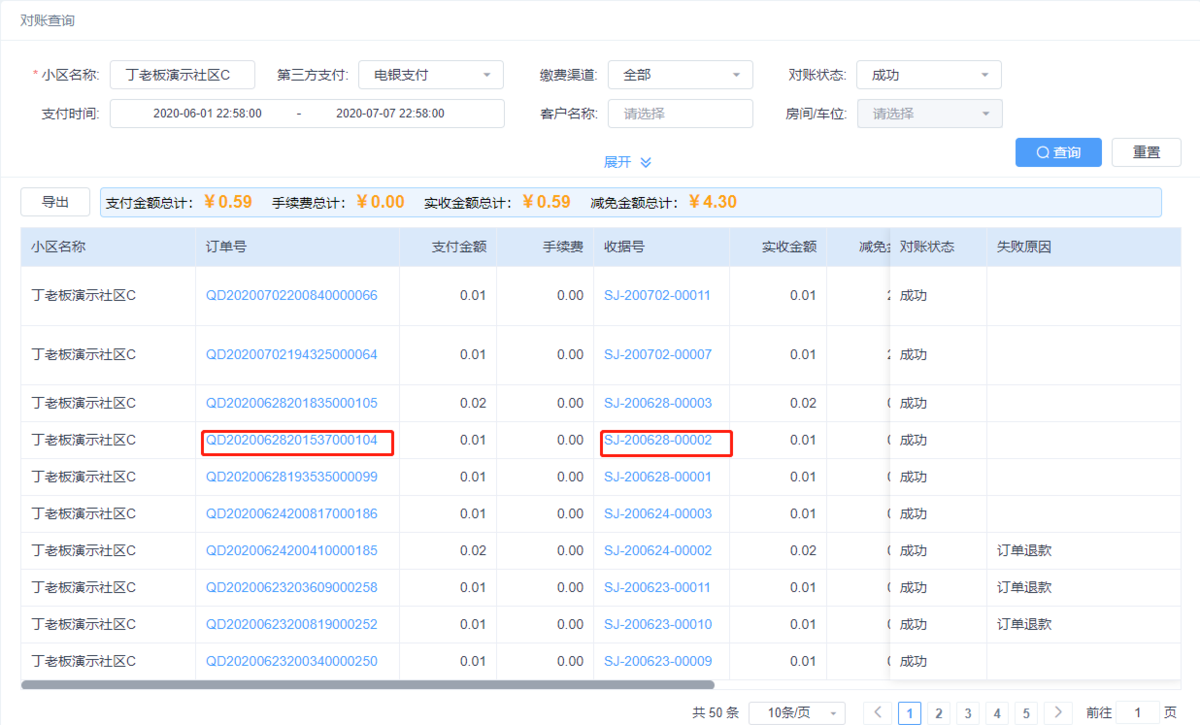Expand filters via 展开 link
This screenshot has width=1200, height=725.
pos(627,162)
